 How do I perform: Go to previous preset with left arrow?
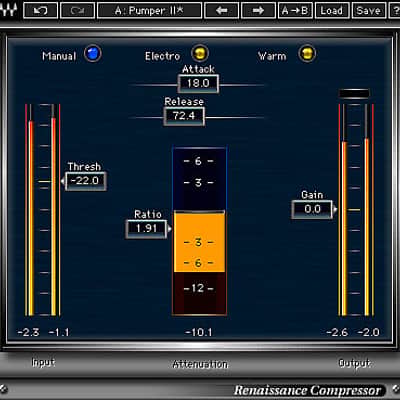click(222, 10)
